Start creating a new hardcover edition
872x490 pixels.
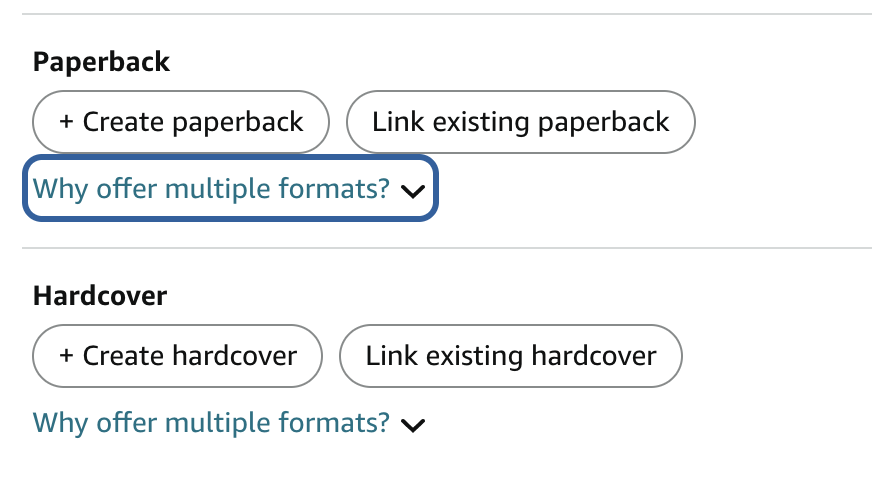coord(178,356)
